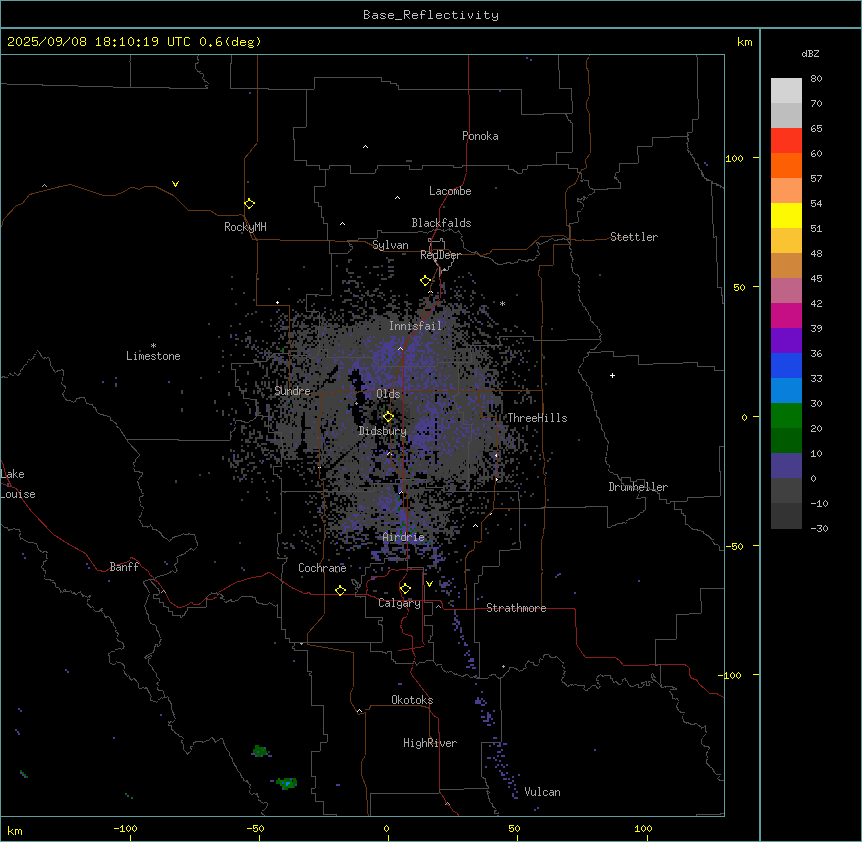Click the Airdrie label

404,537
